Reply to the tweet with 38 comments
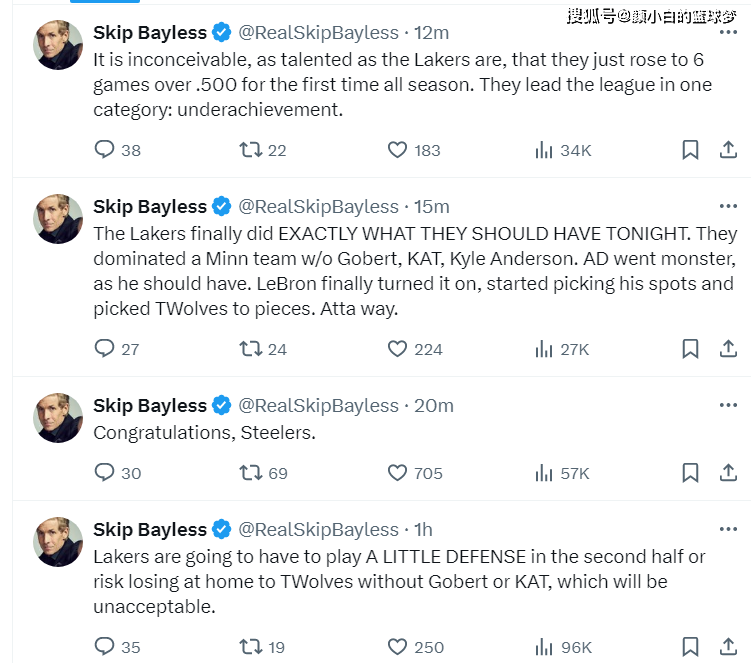Viewport: 751px width, 663px height. [104, 150]
